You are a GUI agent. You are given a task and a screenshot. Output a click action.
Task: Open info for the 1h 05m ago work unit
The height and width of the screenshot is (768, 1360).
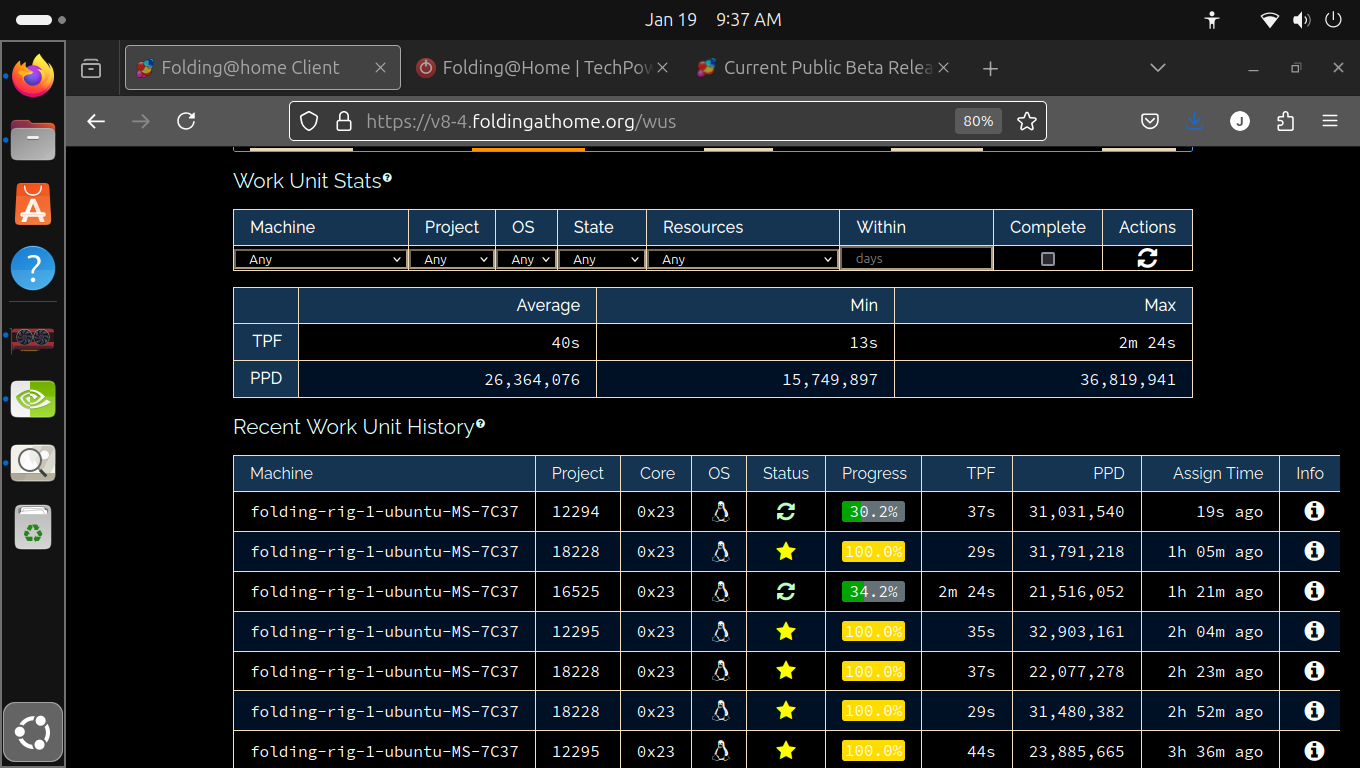pos(1314,551)
